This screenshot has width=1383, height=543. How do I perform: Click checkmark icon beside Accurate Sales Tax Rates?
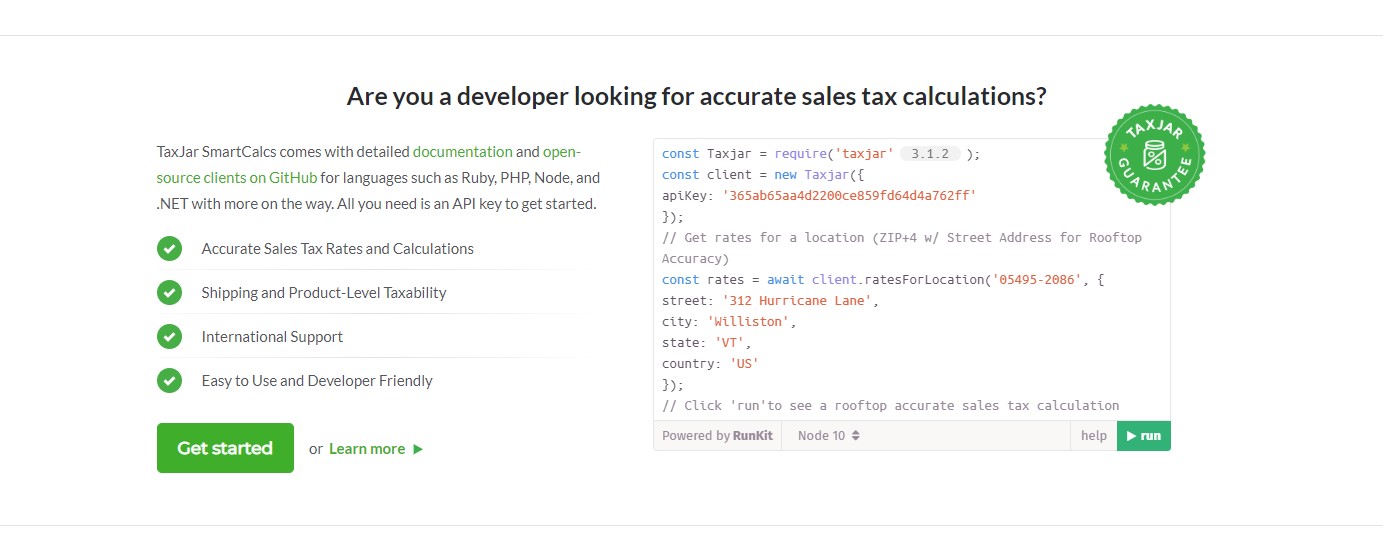tap(169, 249)
